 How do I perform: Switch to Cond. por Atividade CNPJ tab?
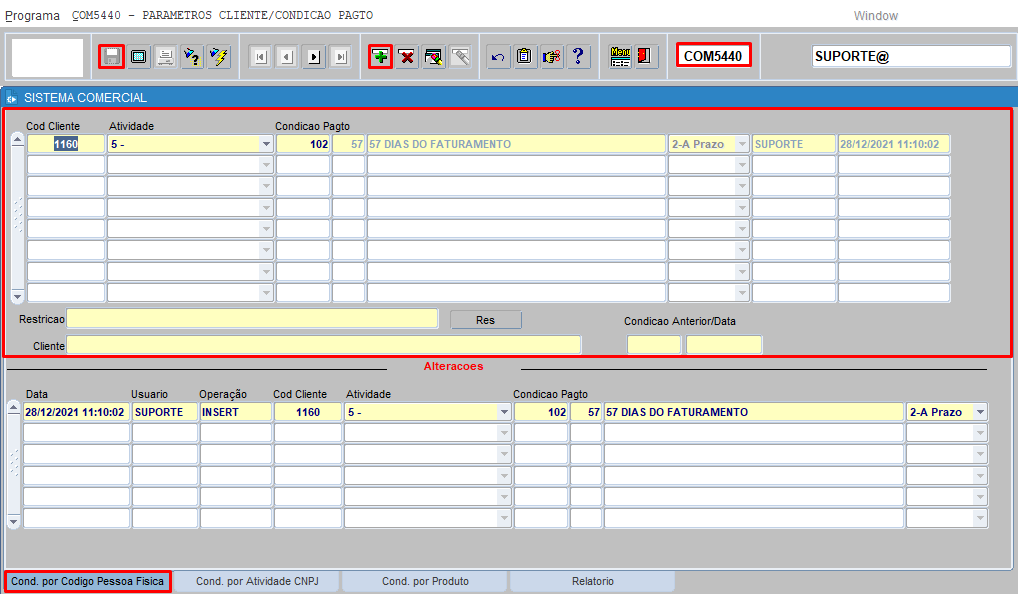257,581
